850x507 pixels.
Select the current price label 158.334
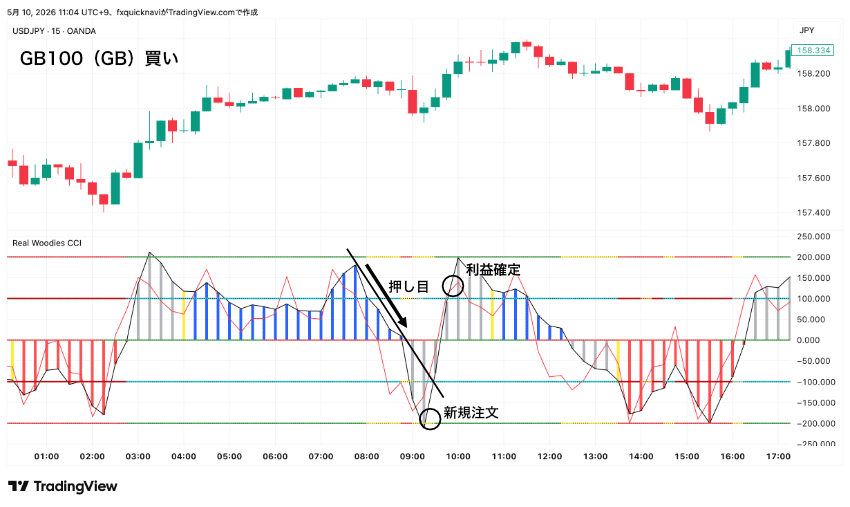[812, 50]
